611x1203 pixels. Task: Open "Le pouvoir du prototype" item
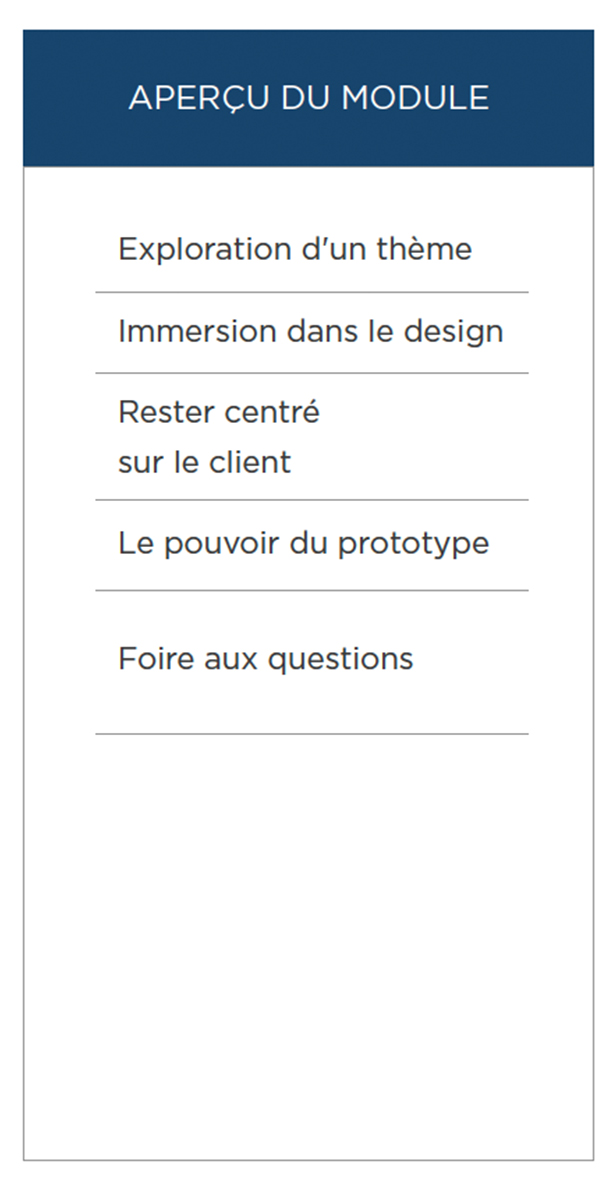[x=303, y=544]
